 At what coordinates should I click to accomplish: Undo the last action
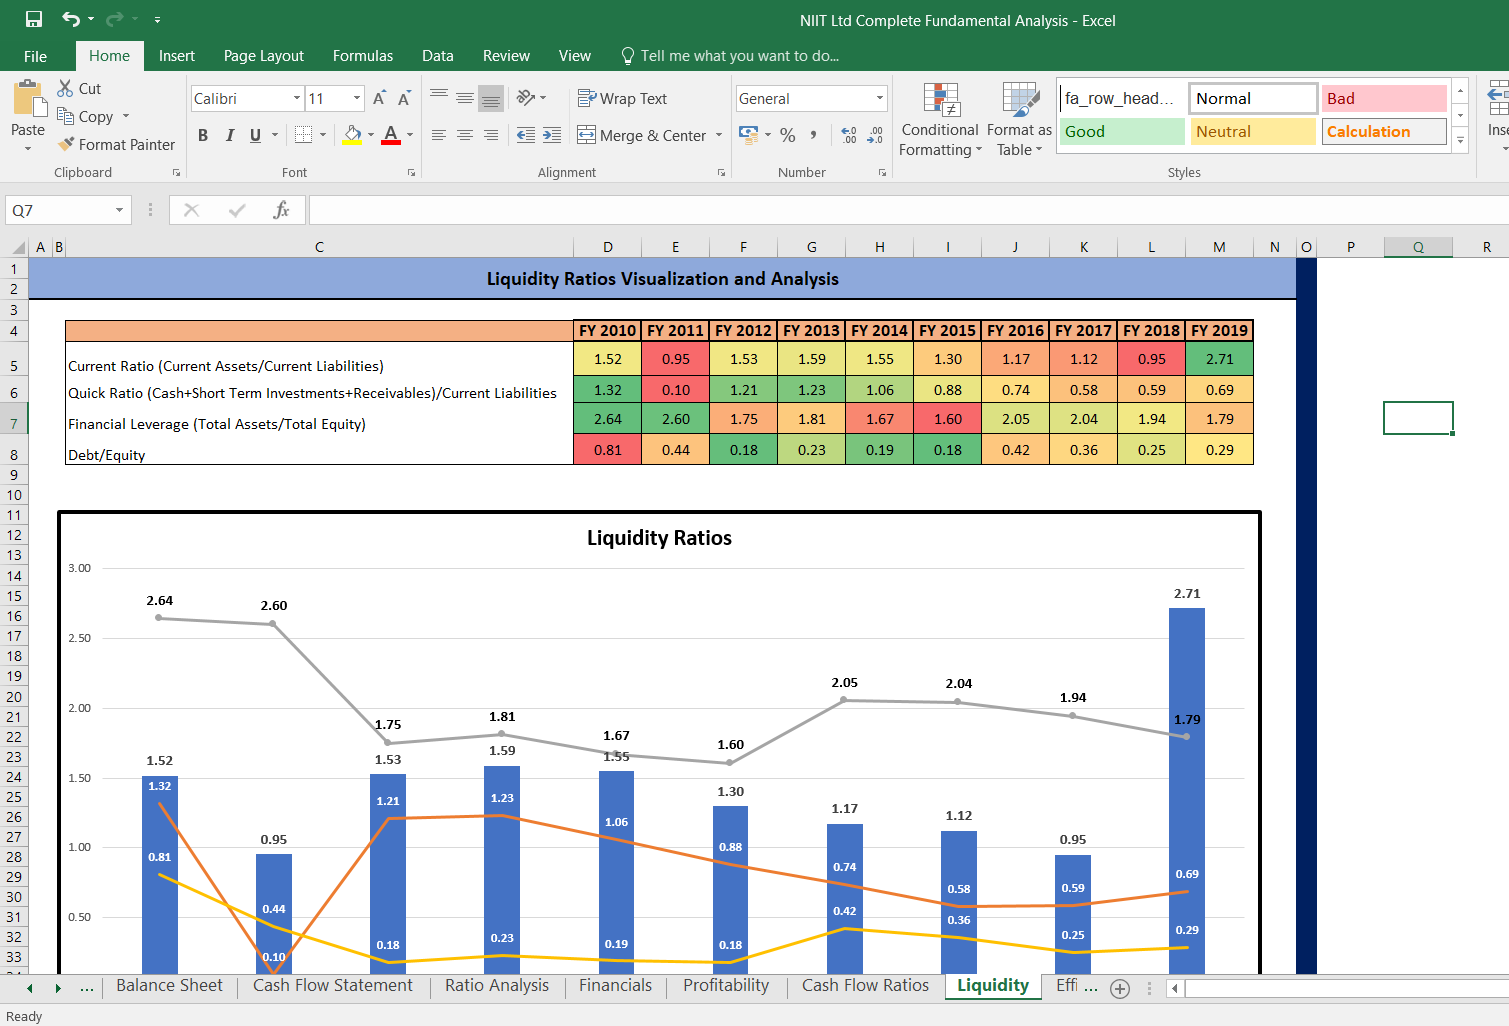[x=71, y=19]
